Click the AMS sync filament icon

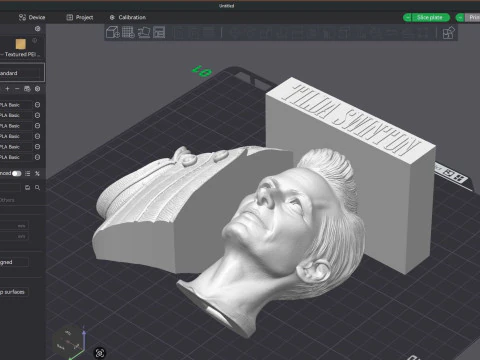click(x=27, y=89)
